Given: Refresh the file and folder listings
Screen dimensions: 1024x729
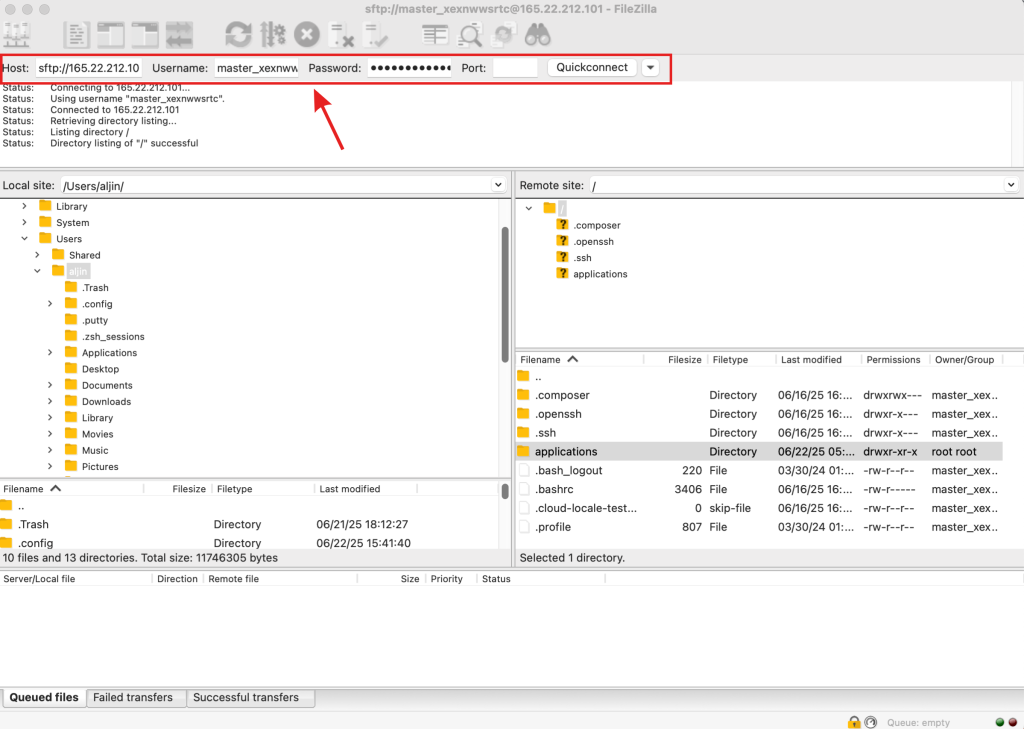Looking at the screenshot, I should click(x=237, y=35).
